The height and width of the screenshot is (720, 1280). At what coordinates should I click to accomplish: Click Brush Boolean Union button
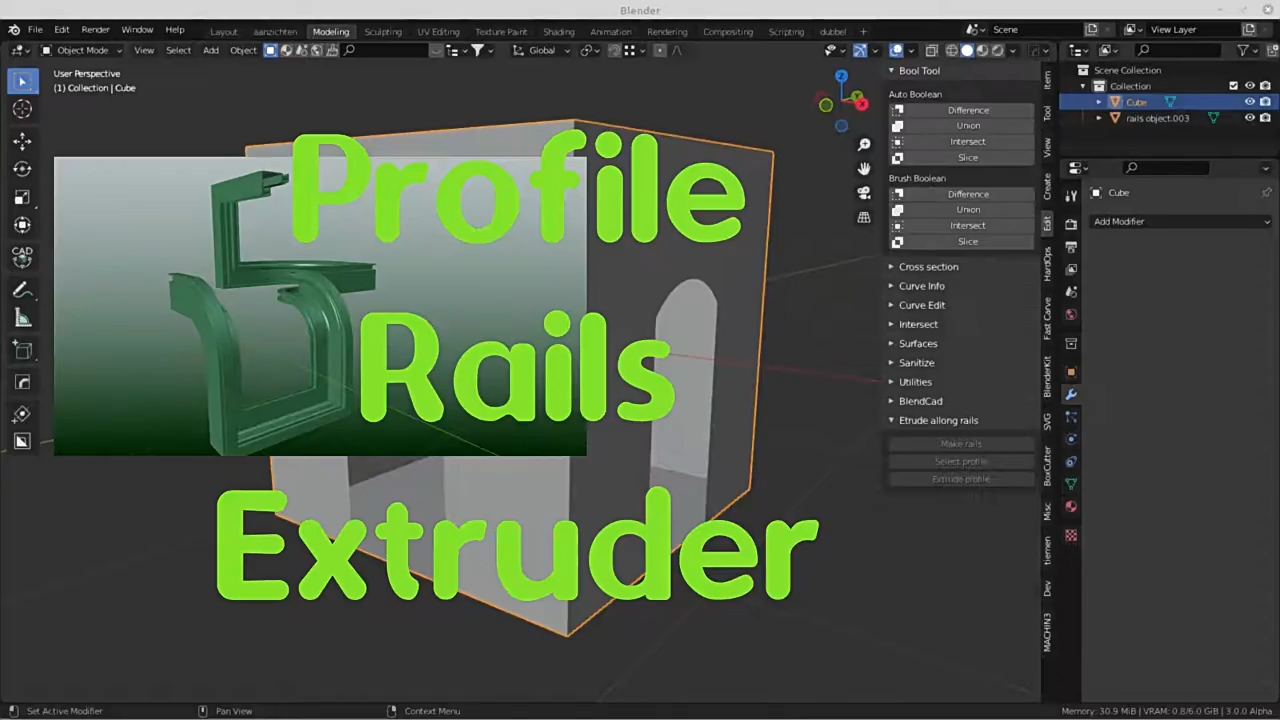(x=967, y=210)
